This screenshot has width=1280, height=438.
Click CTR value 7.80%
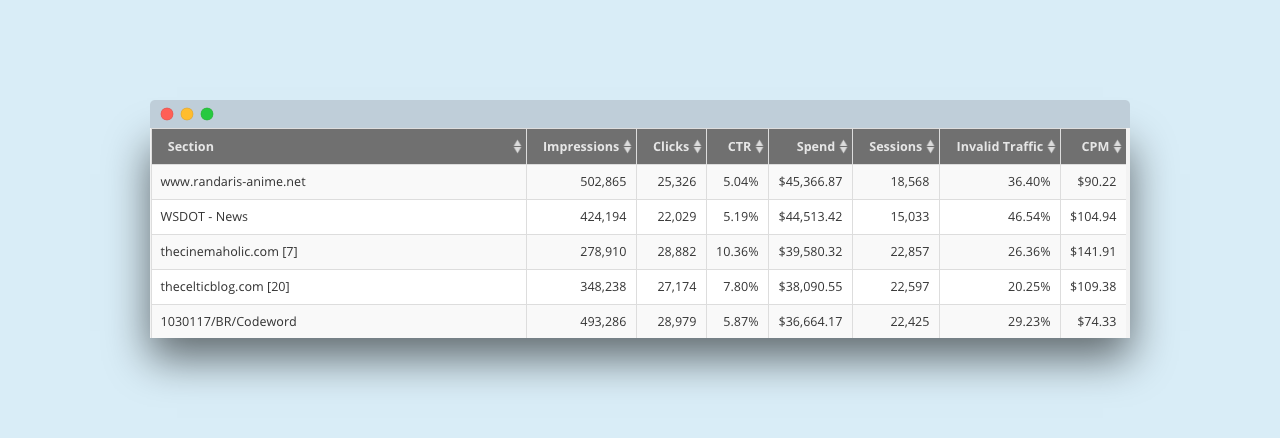[x=741, y=287]
